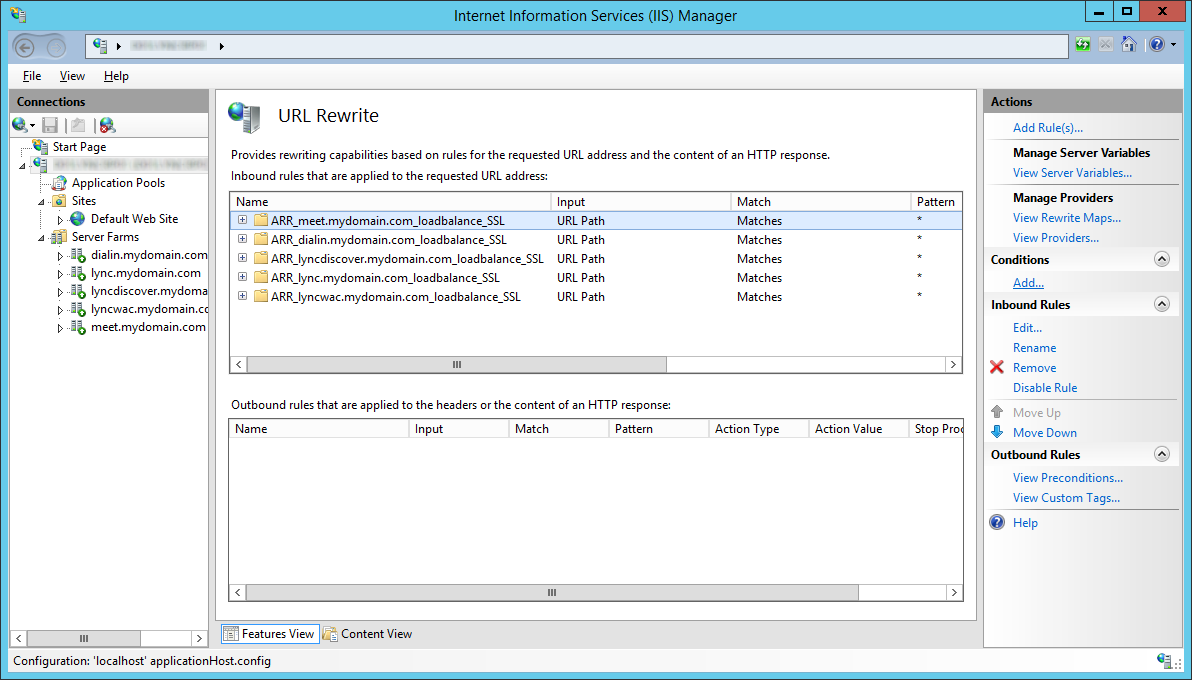Click the Forward navigation arrow button
Image resolution: width=1192 pixels, height=680 pixels.
point(55,47)
